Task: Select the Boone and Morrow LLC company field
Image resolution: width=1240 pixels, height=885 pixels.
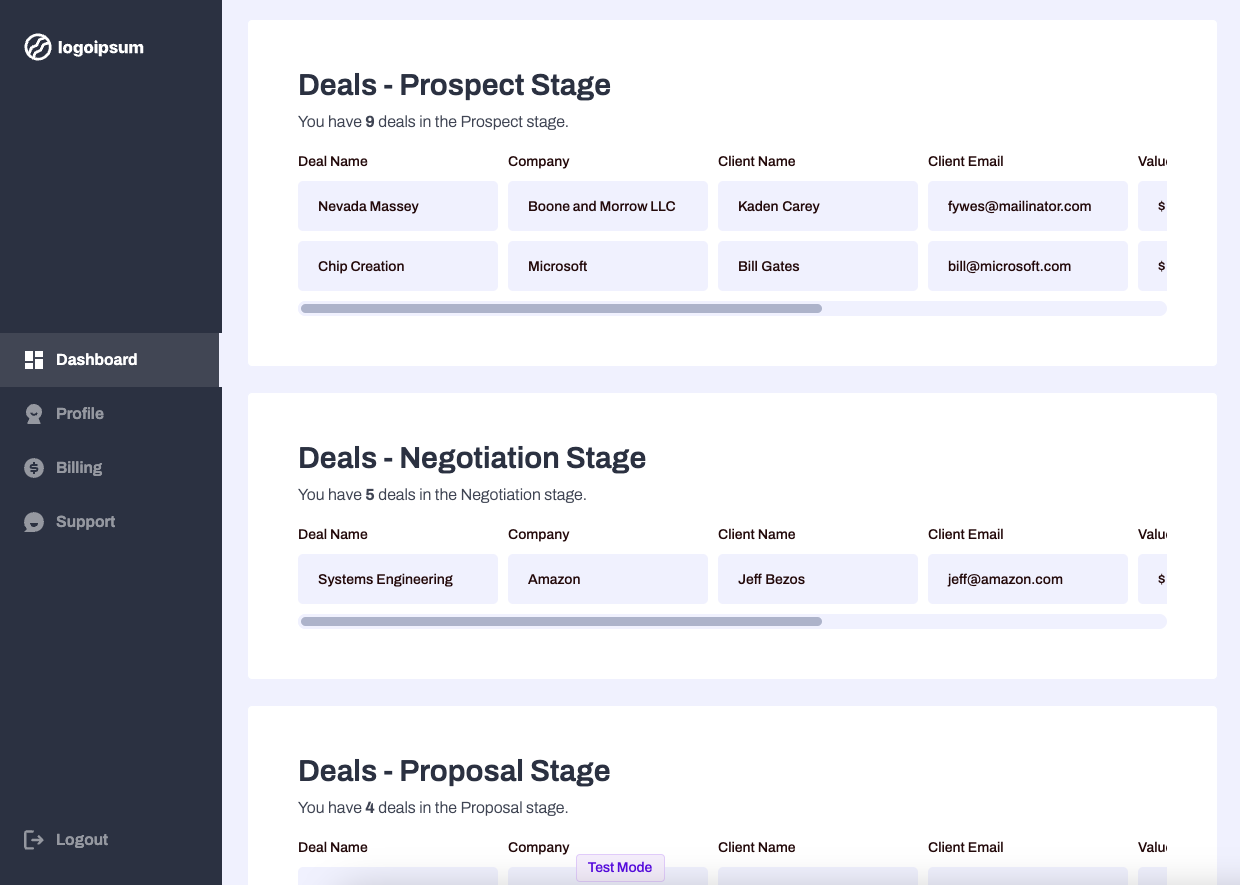Action: [608, 207]
